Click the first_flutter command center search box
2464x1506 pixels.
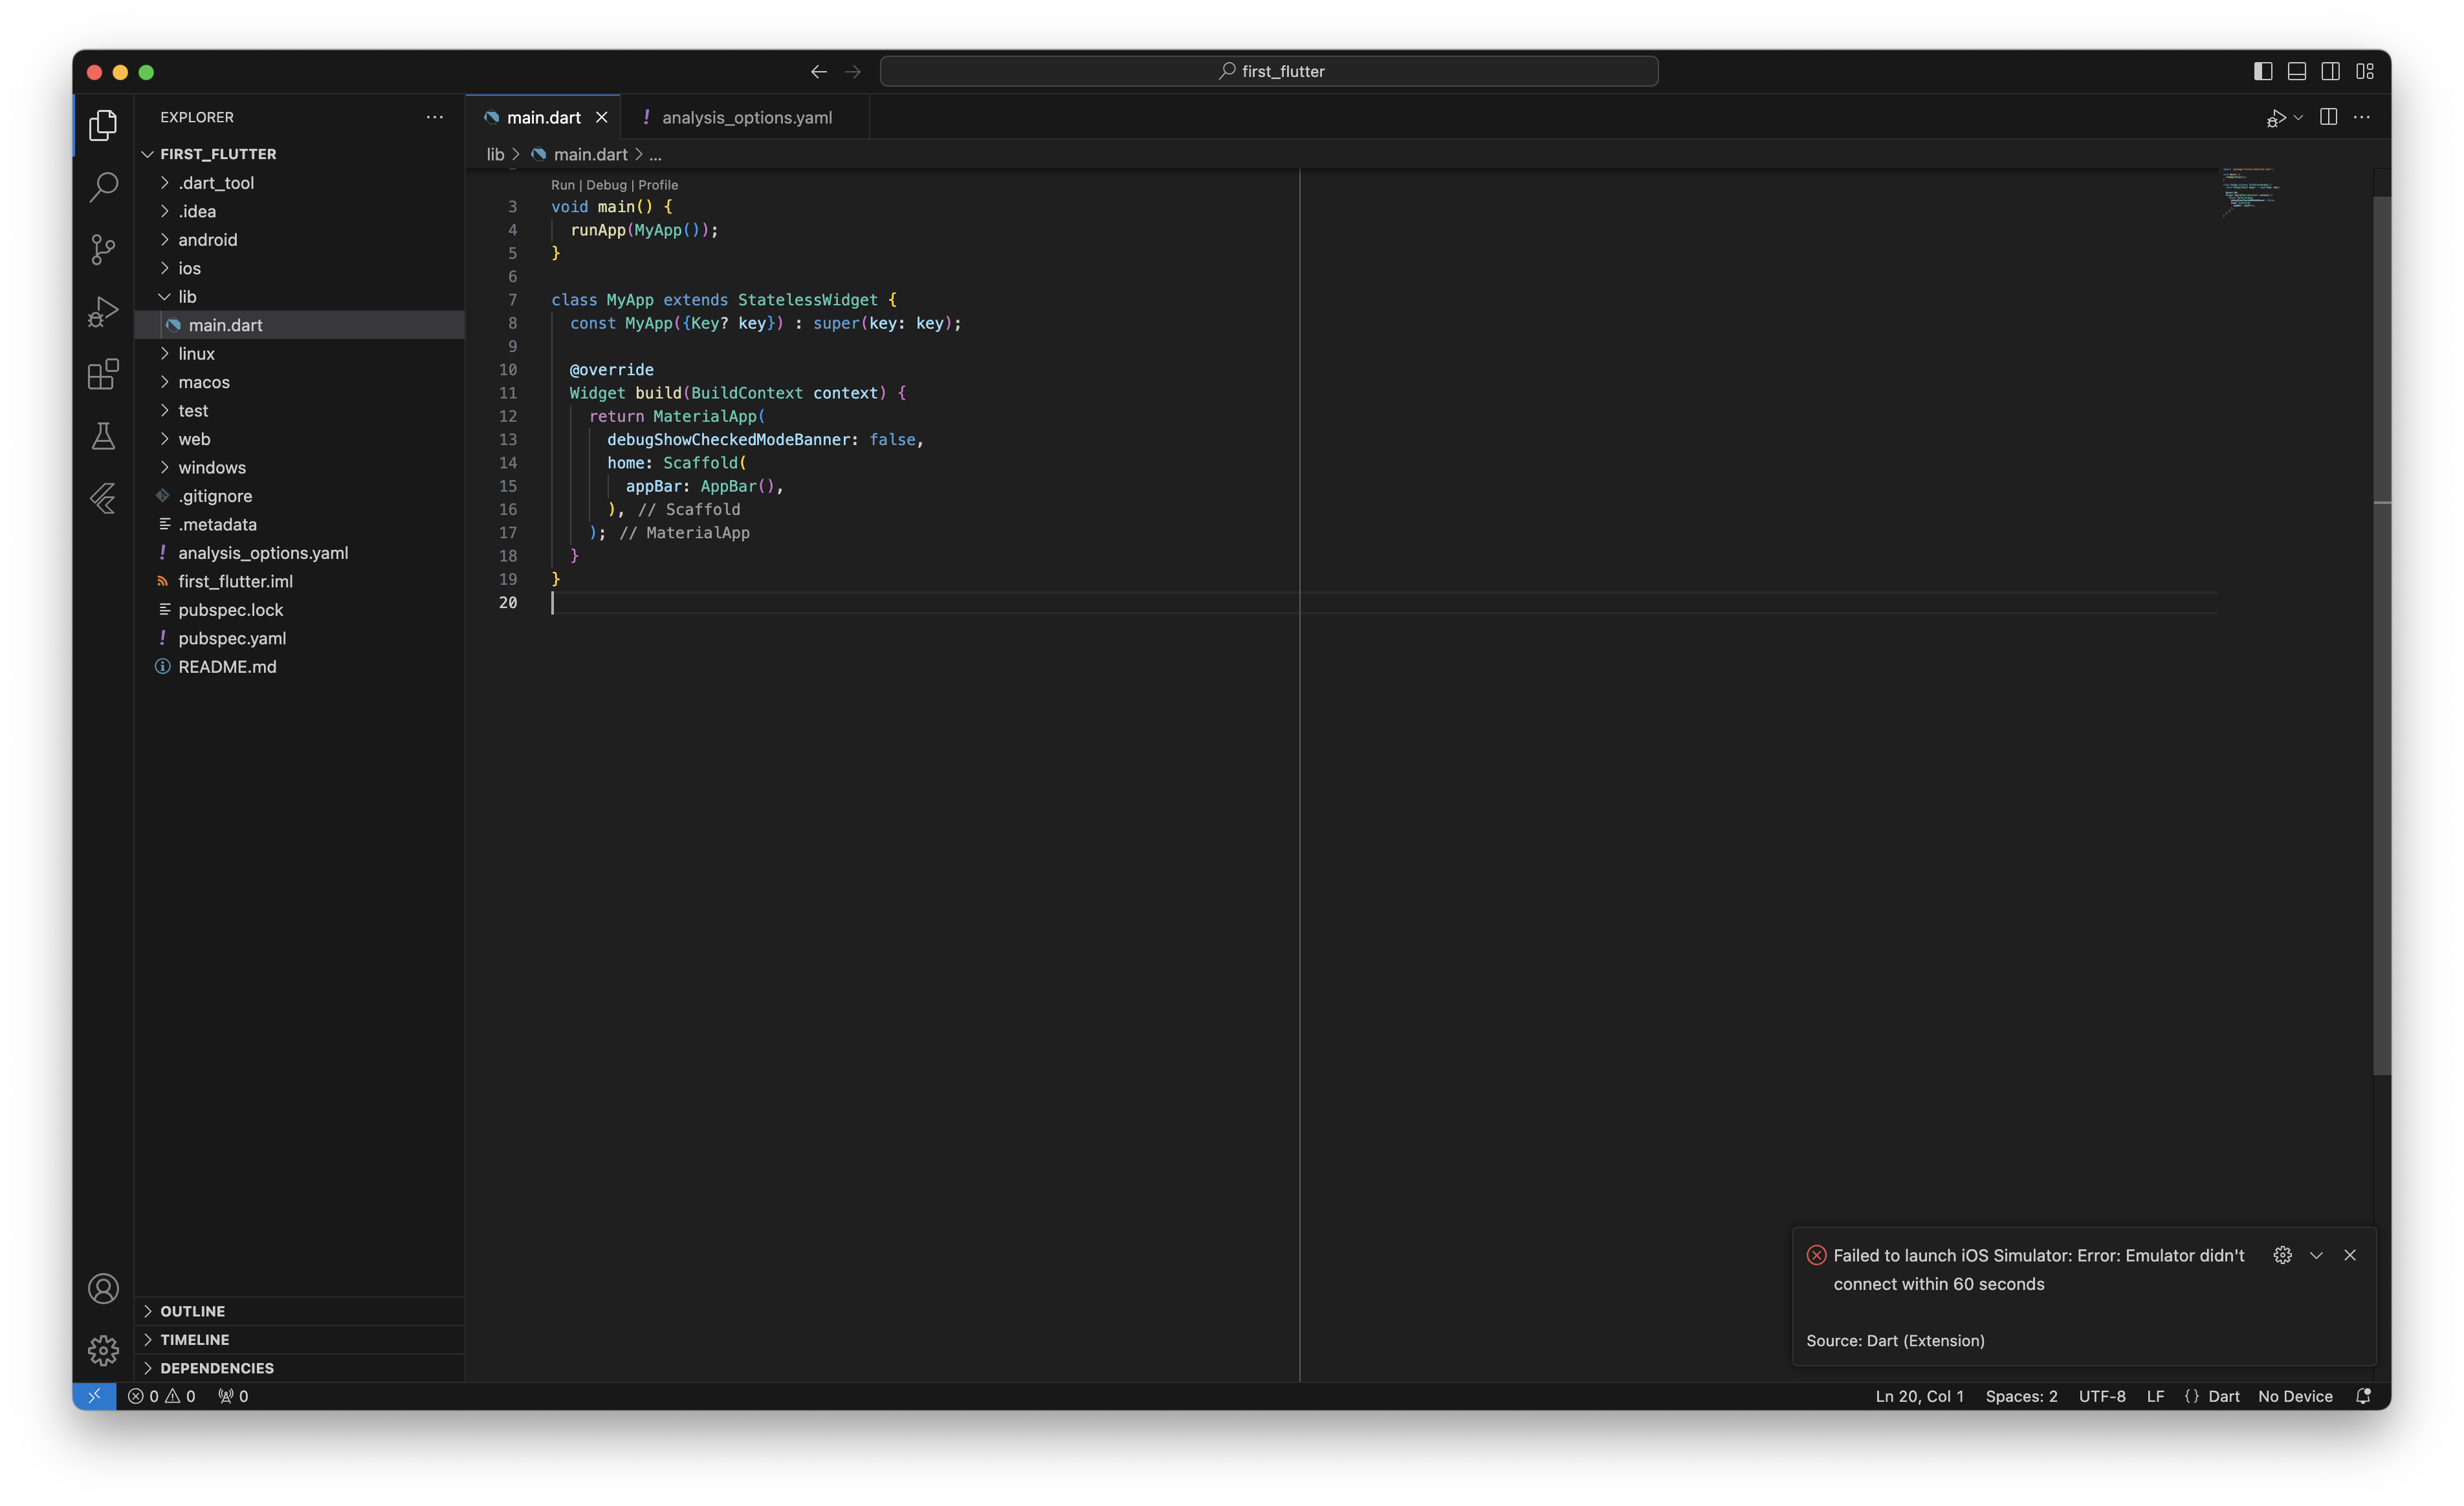coord(1269,71)
